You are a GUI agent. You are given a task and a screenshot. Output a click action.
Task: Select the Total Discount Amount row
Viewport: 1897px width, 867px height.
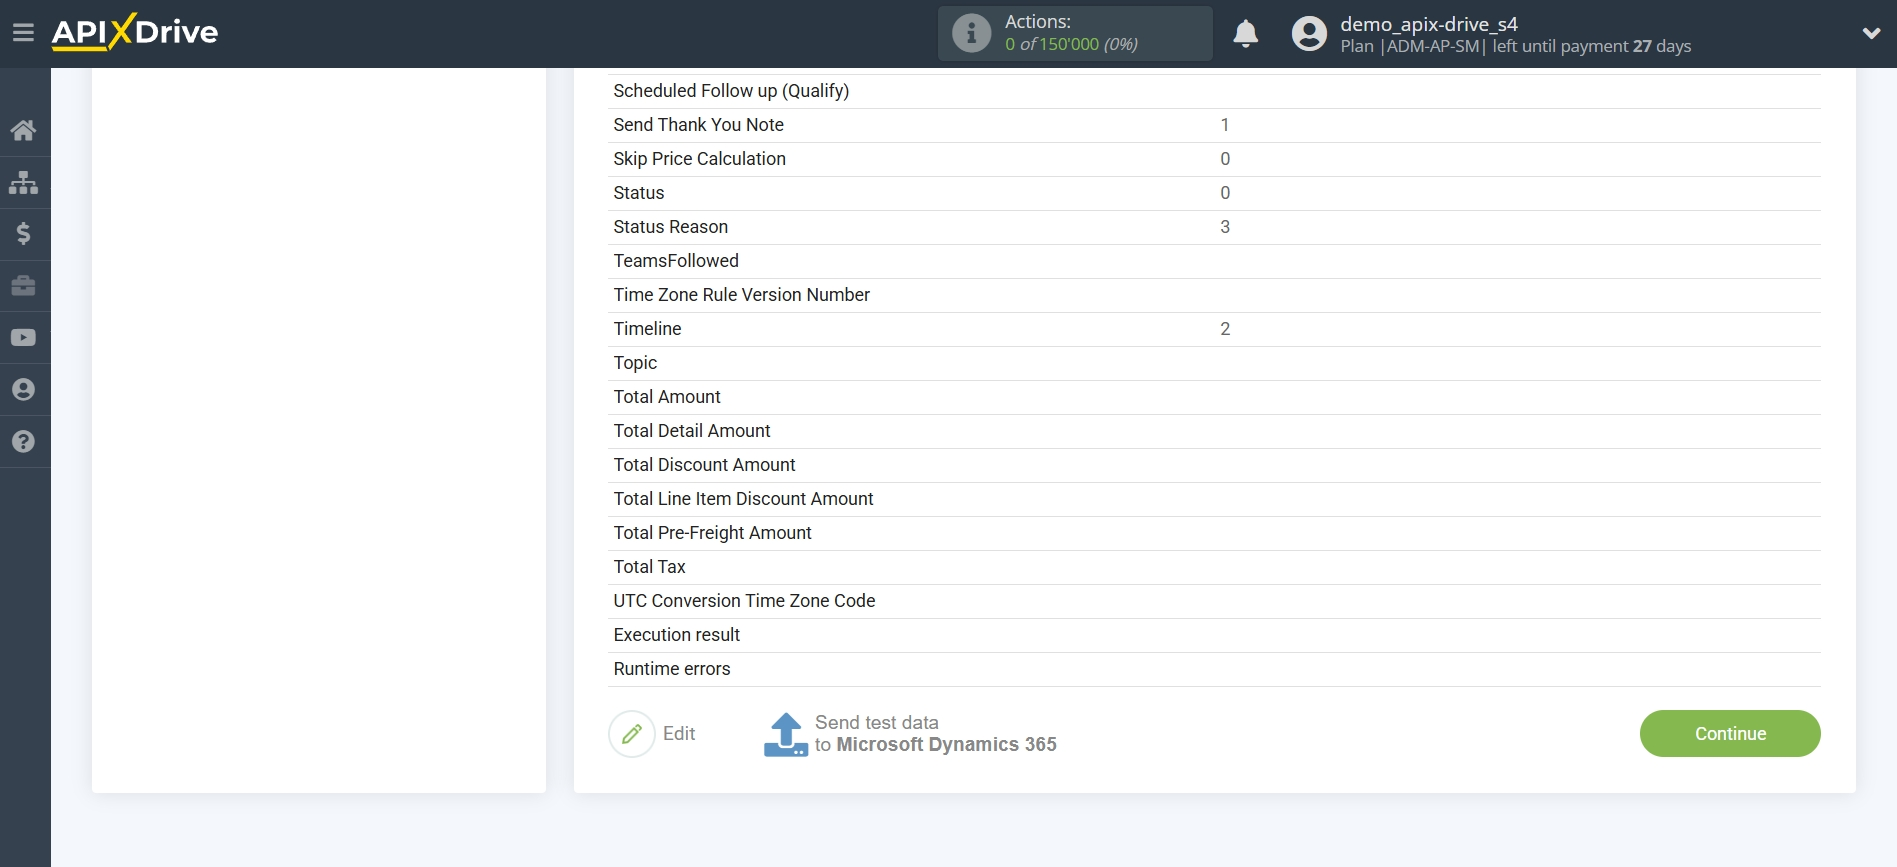coord(1214,465)
